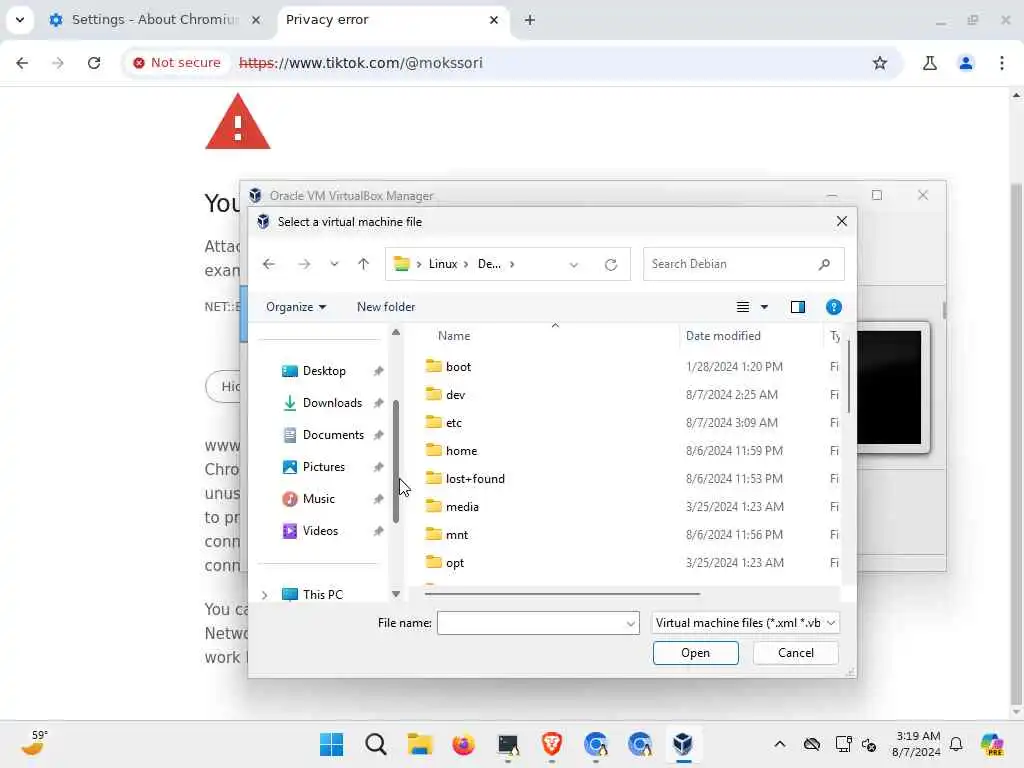Reload the TikTok page

[x=94, y=63]
